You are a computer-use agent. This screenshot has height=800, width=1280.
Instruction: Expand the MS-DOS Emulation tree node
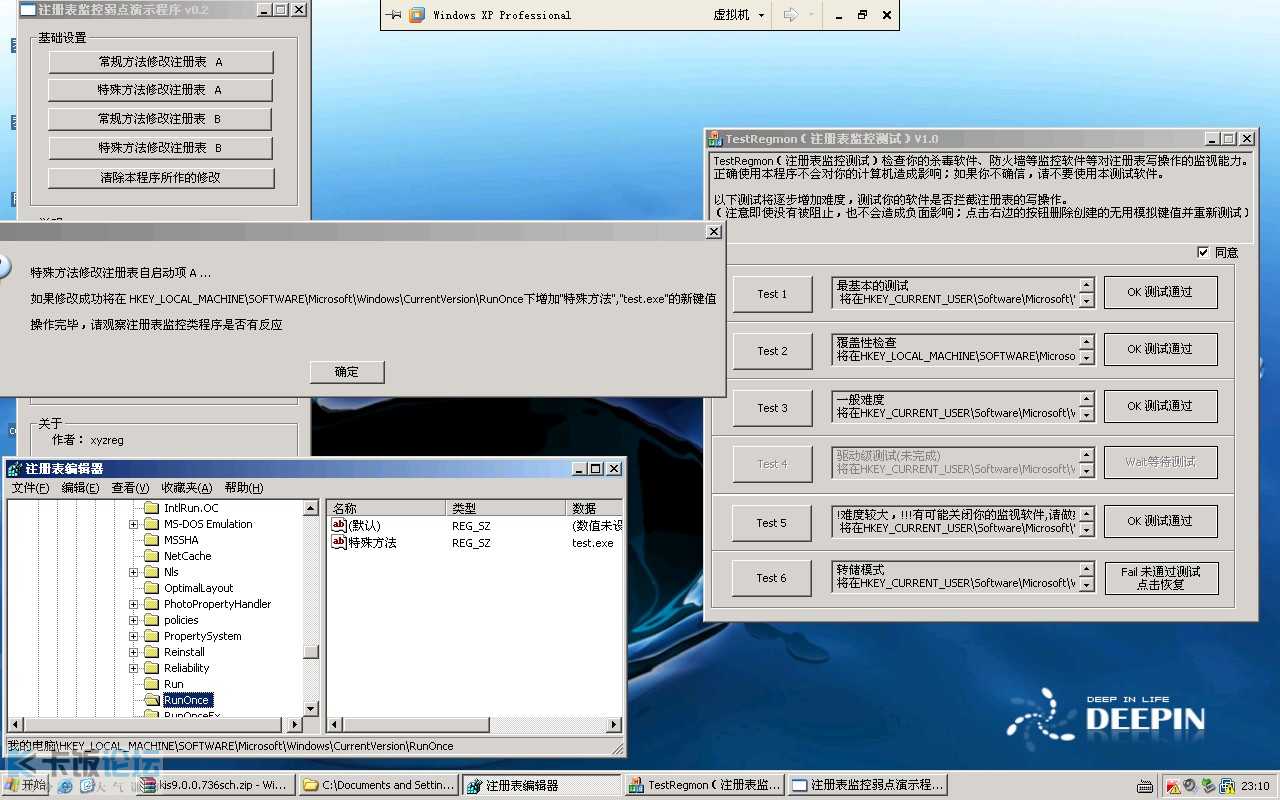[x=134, y=524]
